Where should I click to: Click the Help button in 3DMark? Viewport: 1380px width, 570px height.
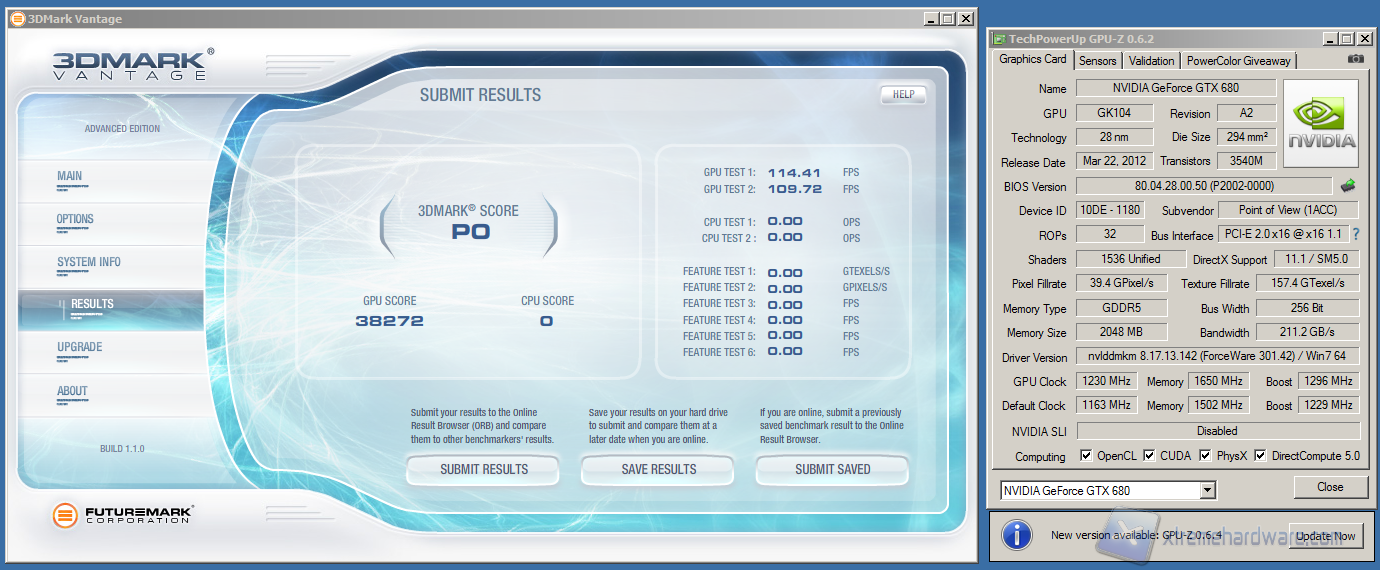point(903,95)
